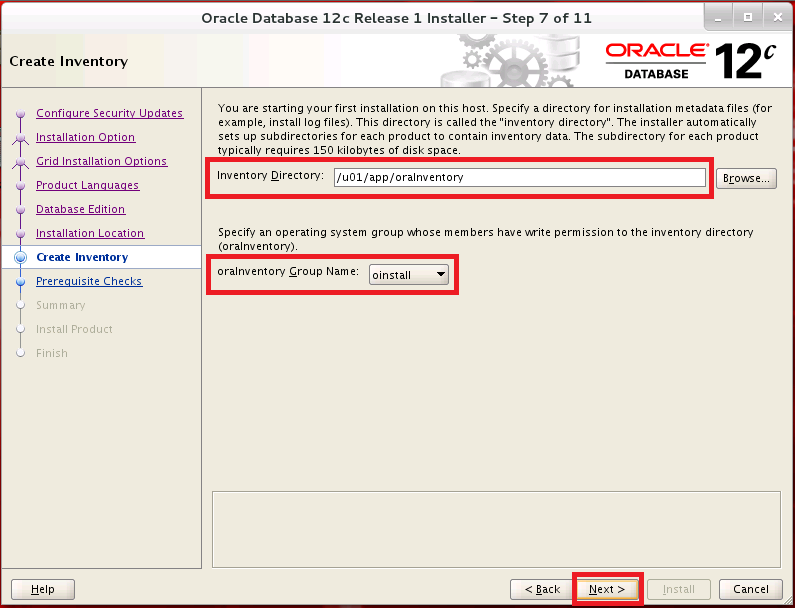
Task: Minimize the installer window
Action: click(x=718, y=18)
